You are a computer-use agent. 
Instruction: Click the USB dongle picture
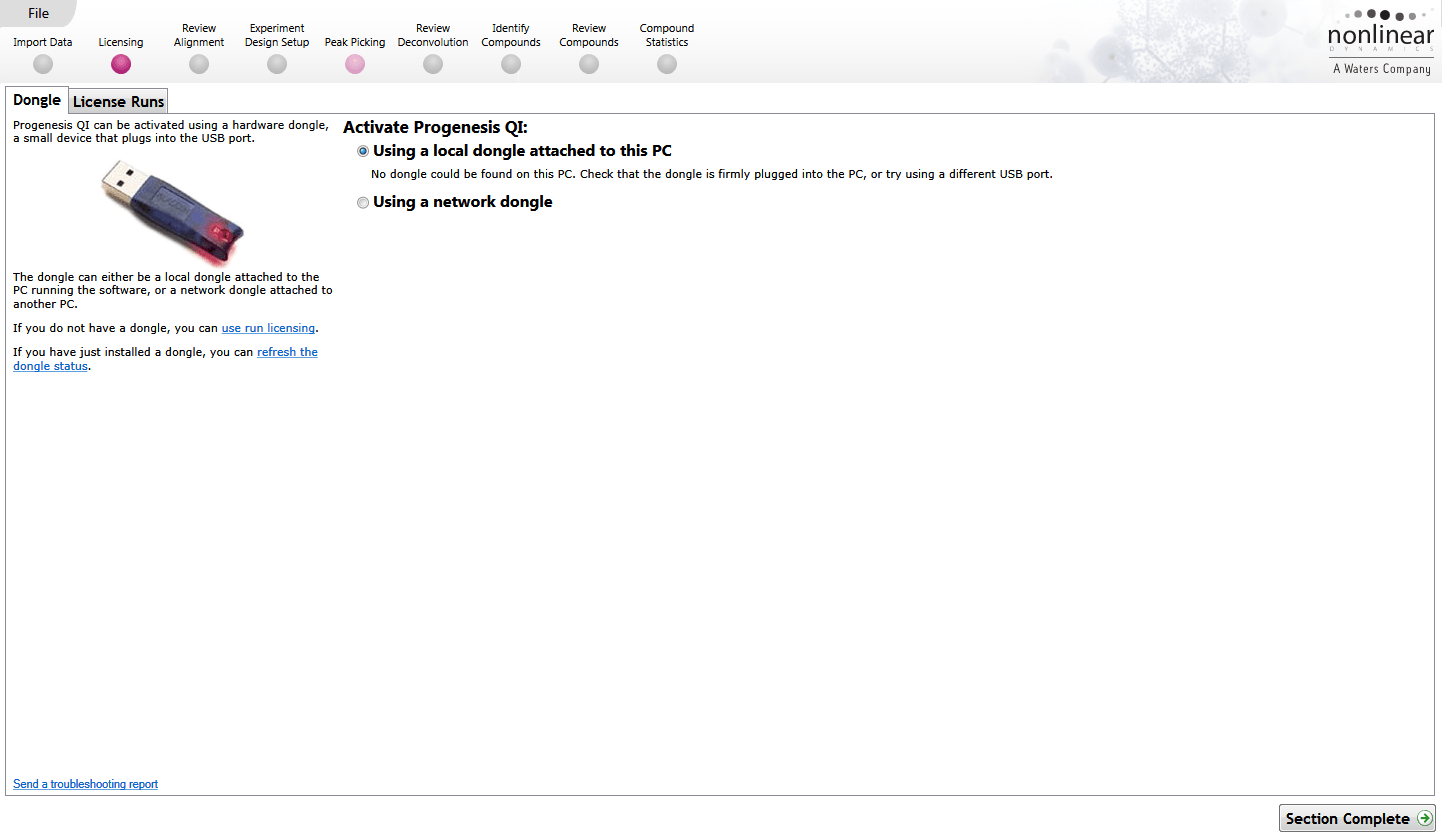[x=173, y=212]
